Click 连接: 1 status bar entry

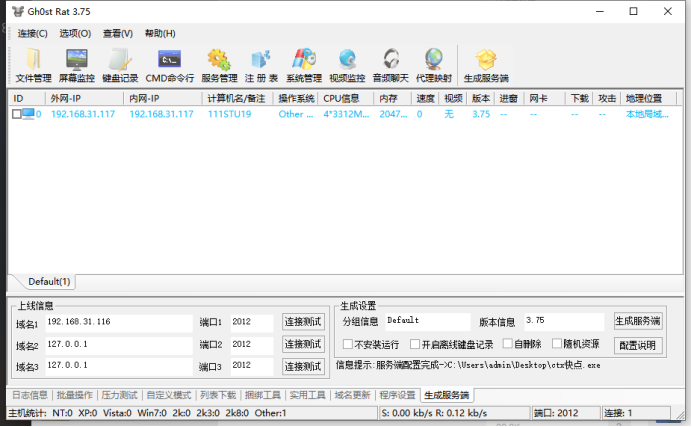click(636, 413)
